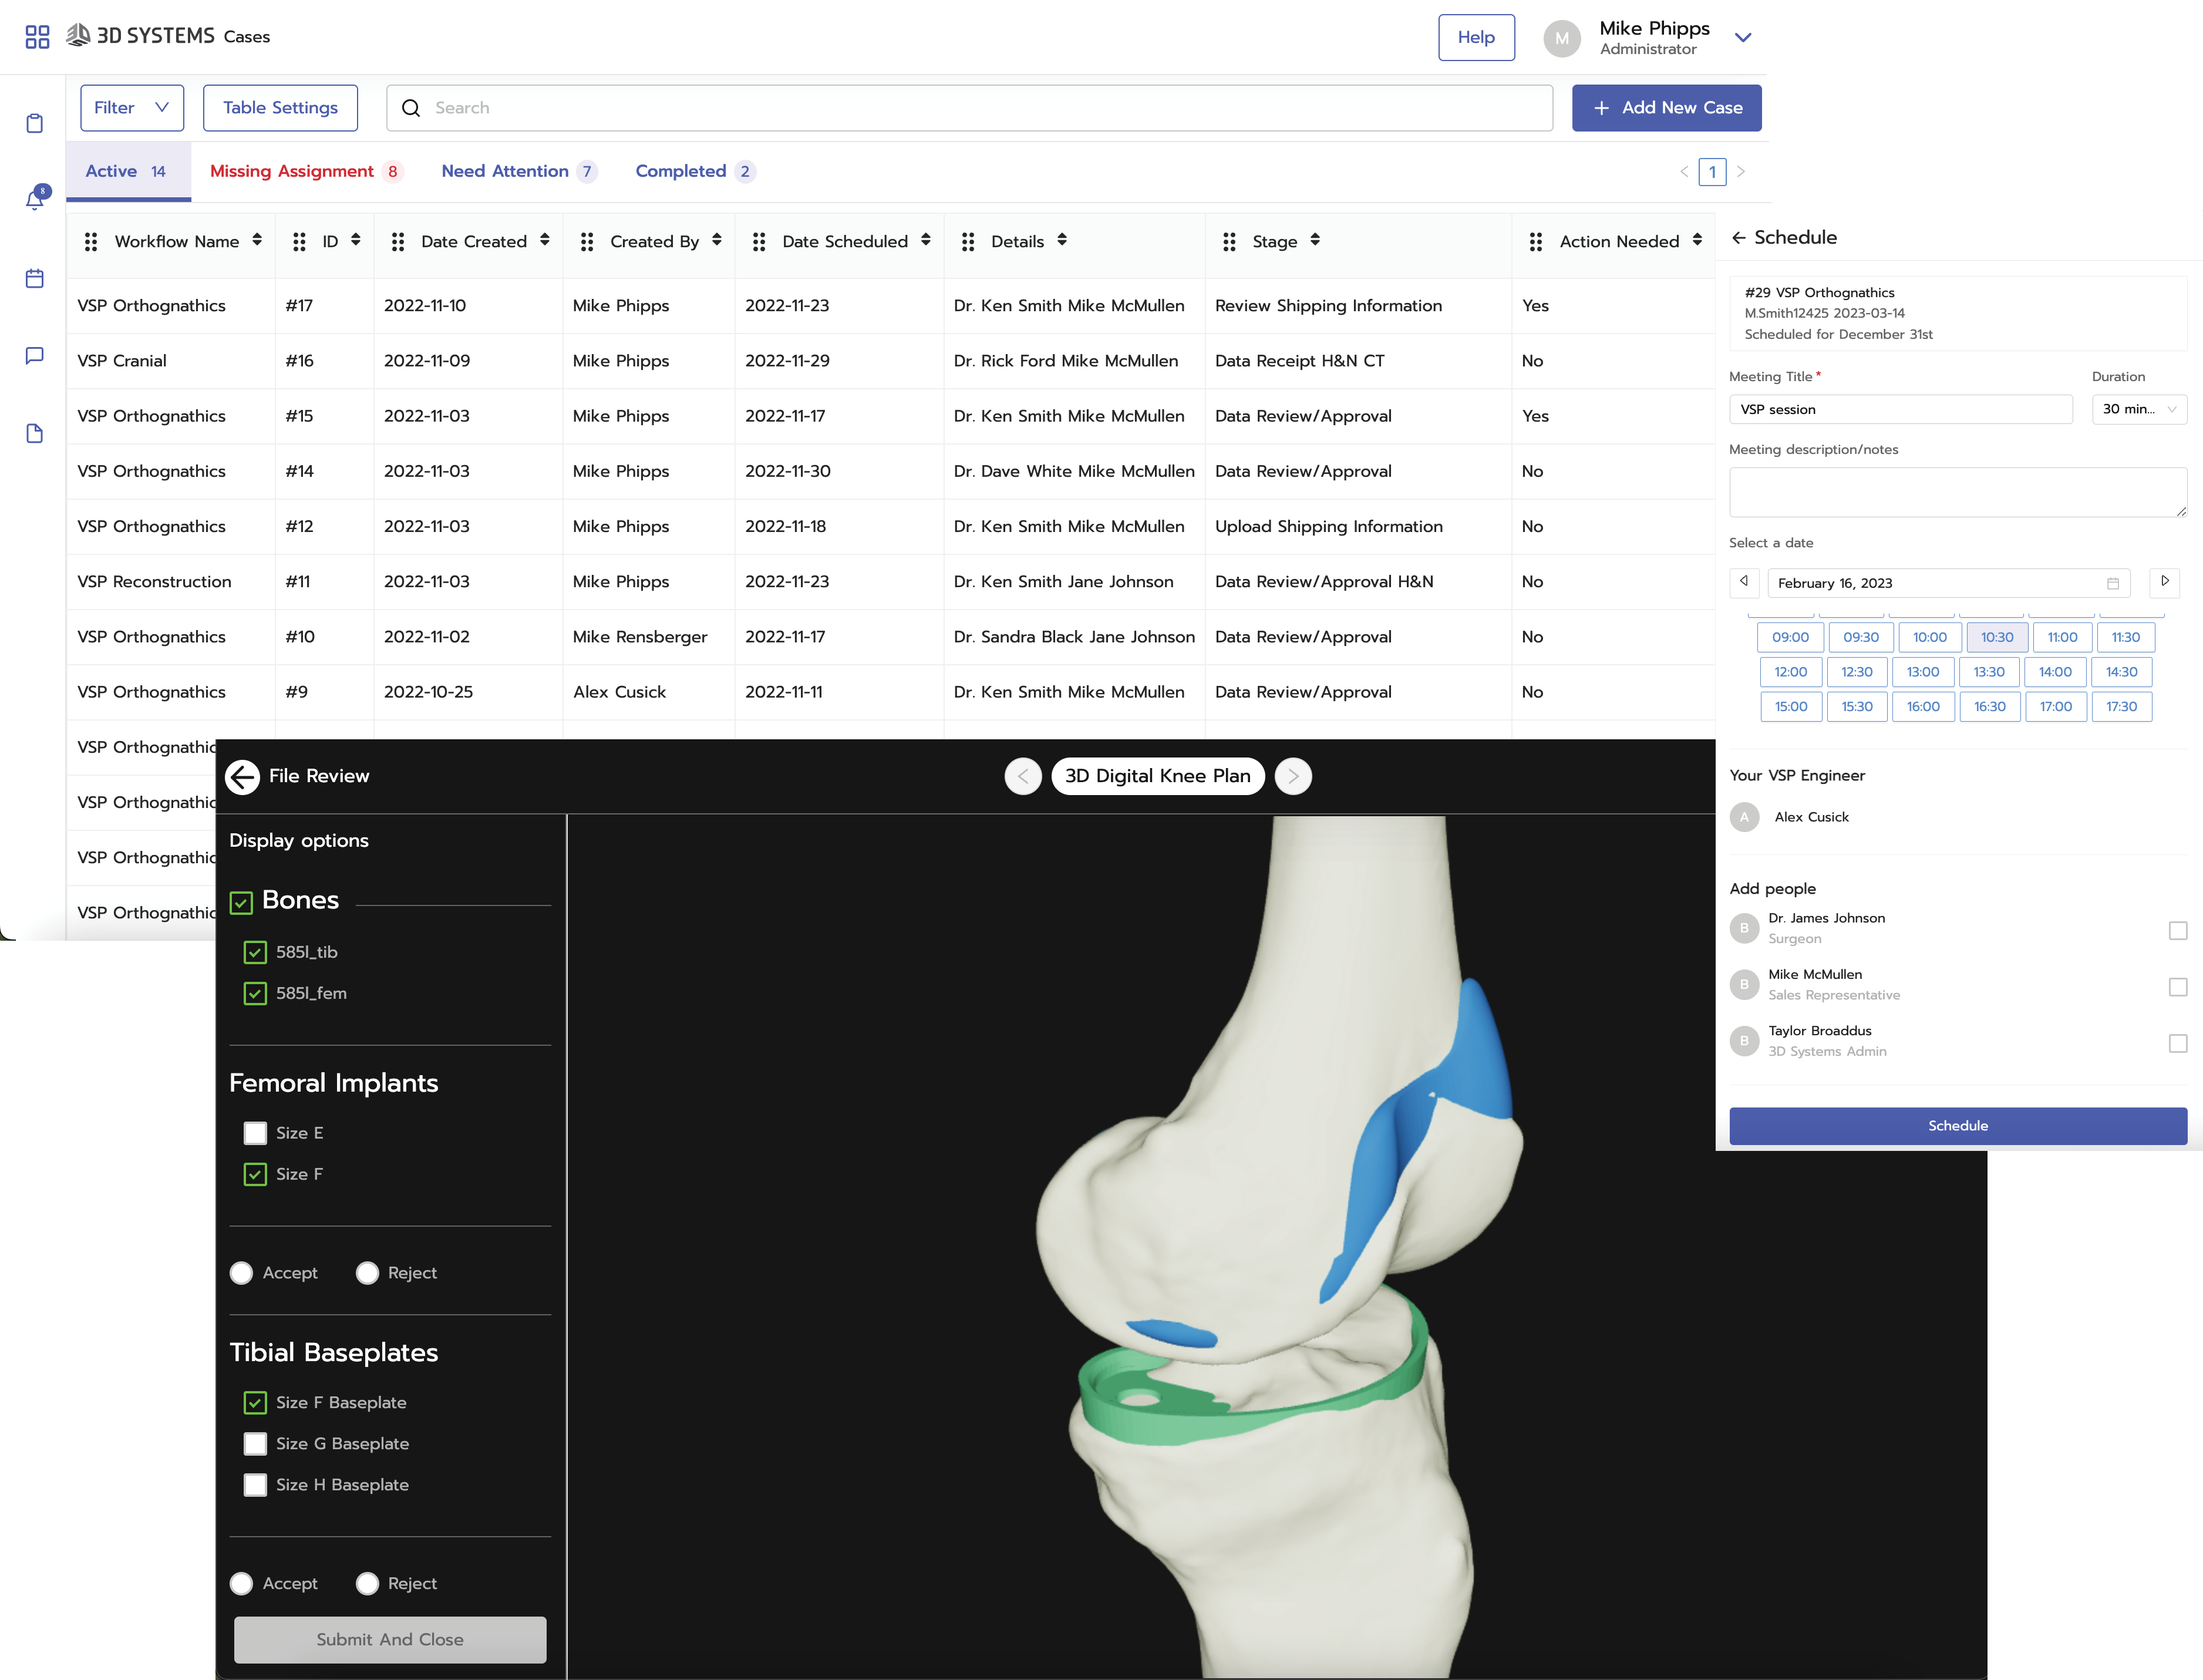Open the Filter dropdown
The height and width of the screenshot is (1680, 2203).
132,108
